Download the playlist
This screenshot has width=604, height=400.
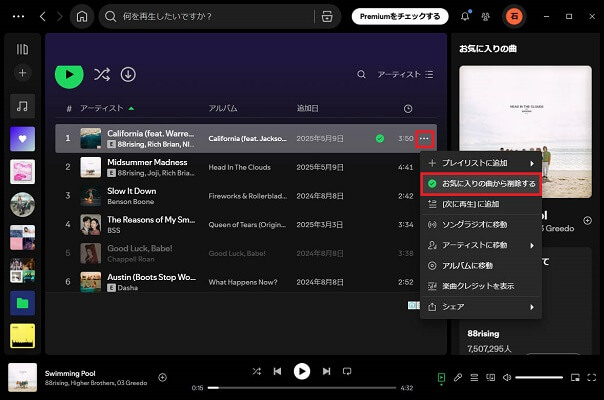[x=128, y=74]
